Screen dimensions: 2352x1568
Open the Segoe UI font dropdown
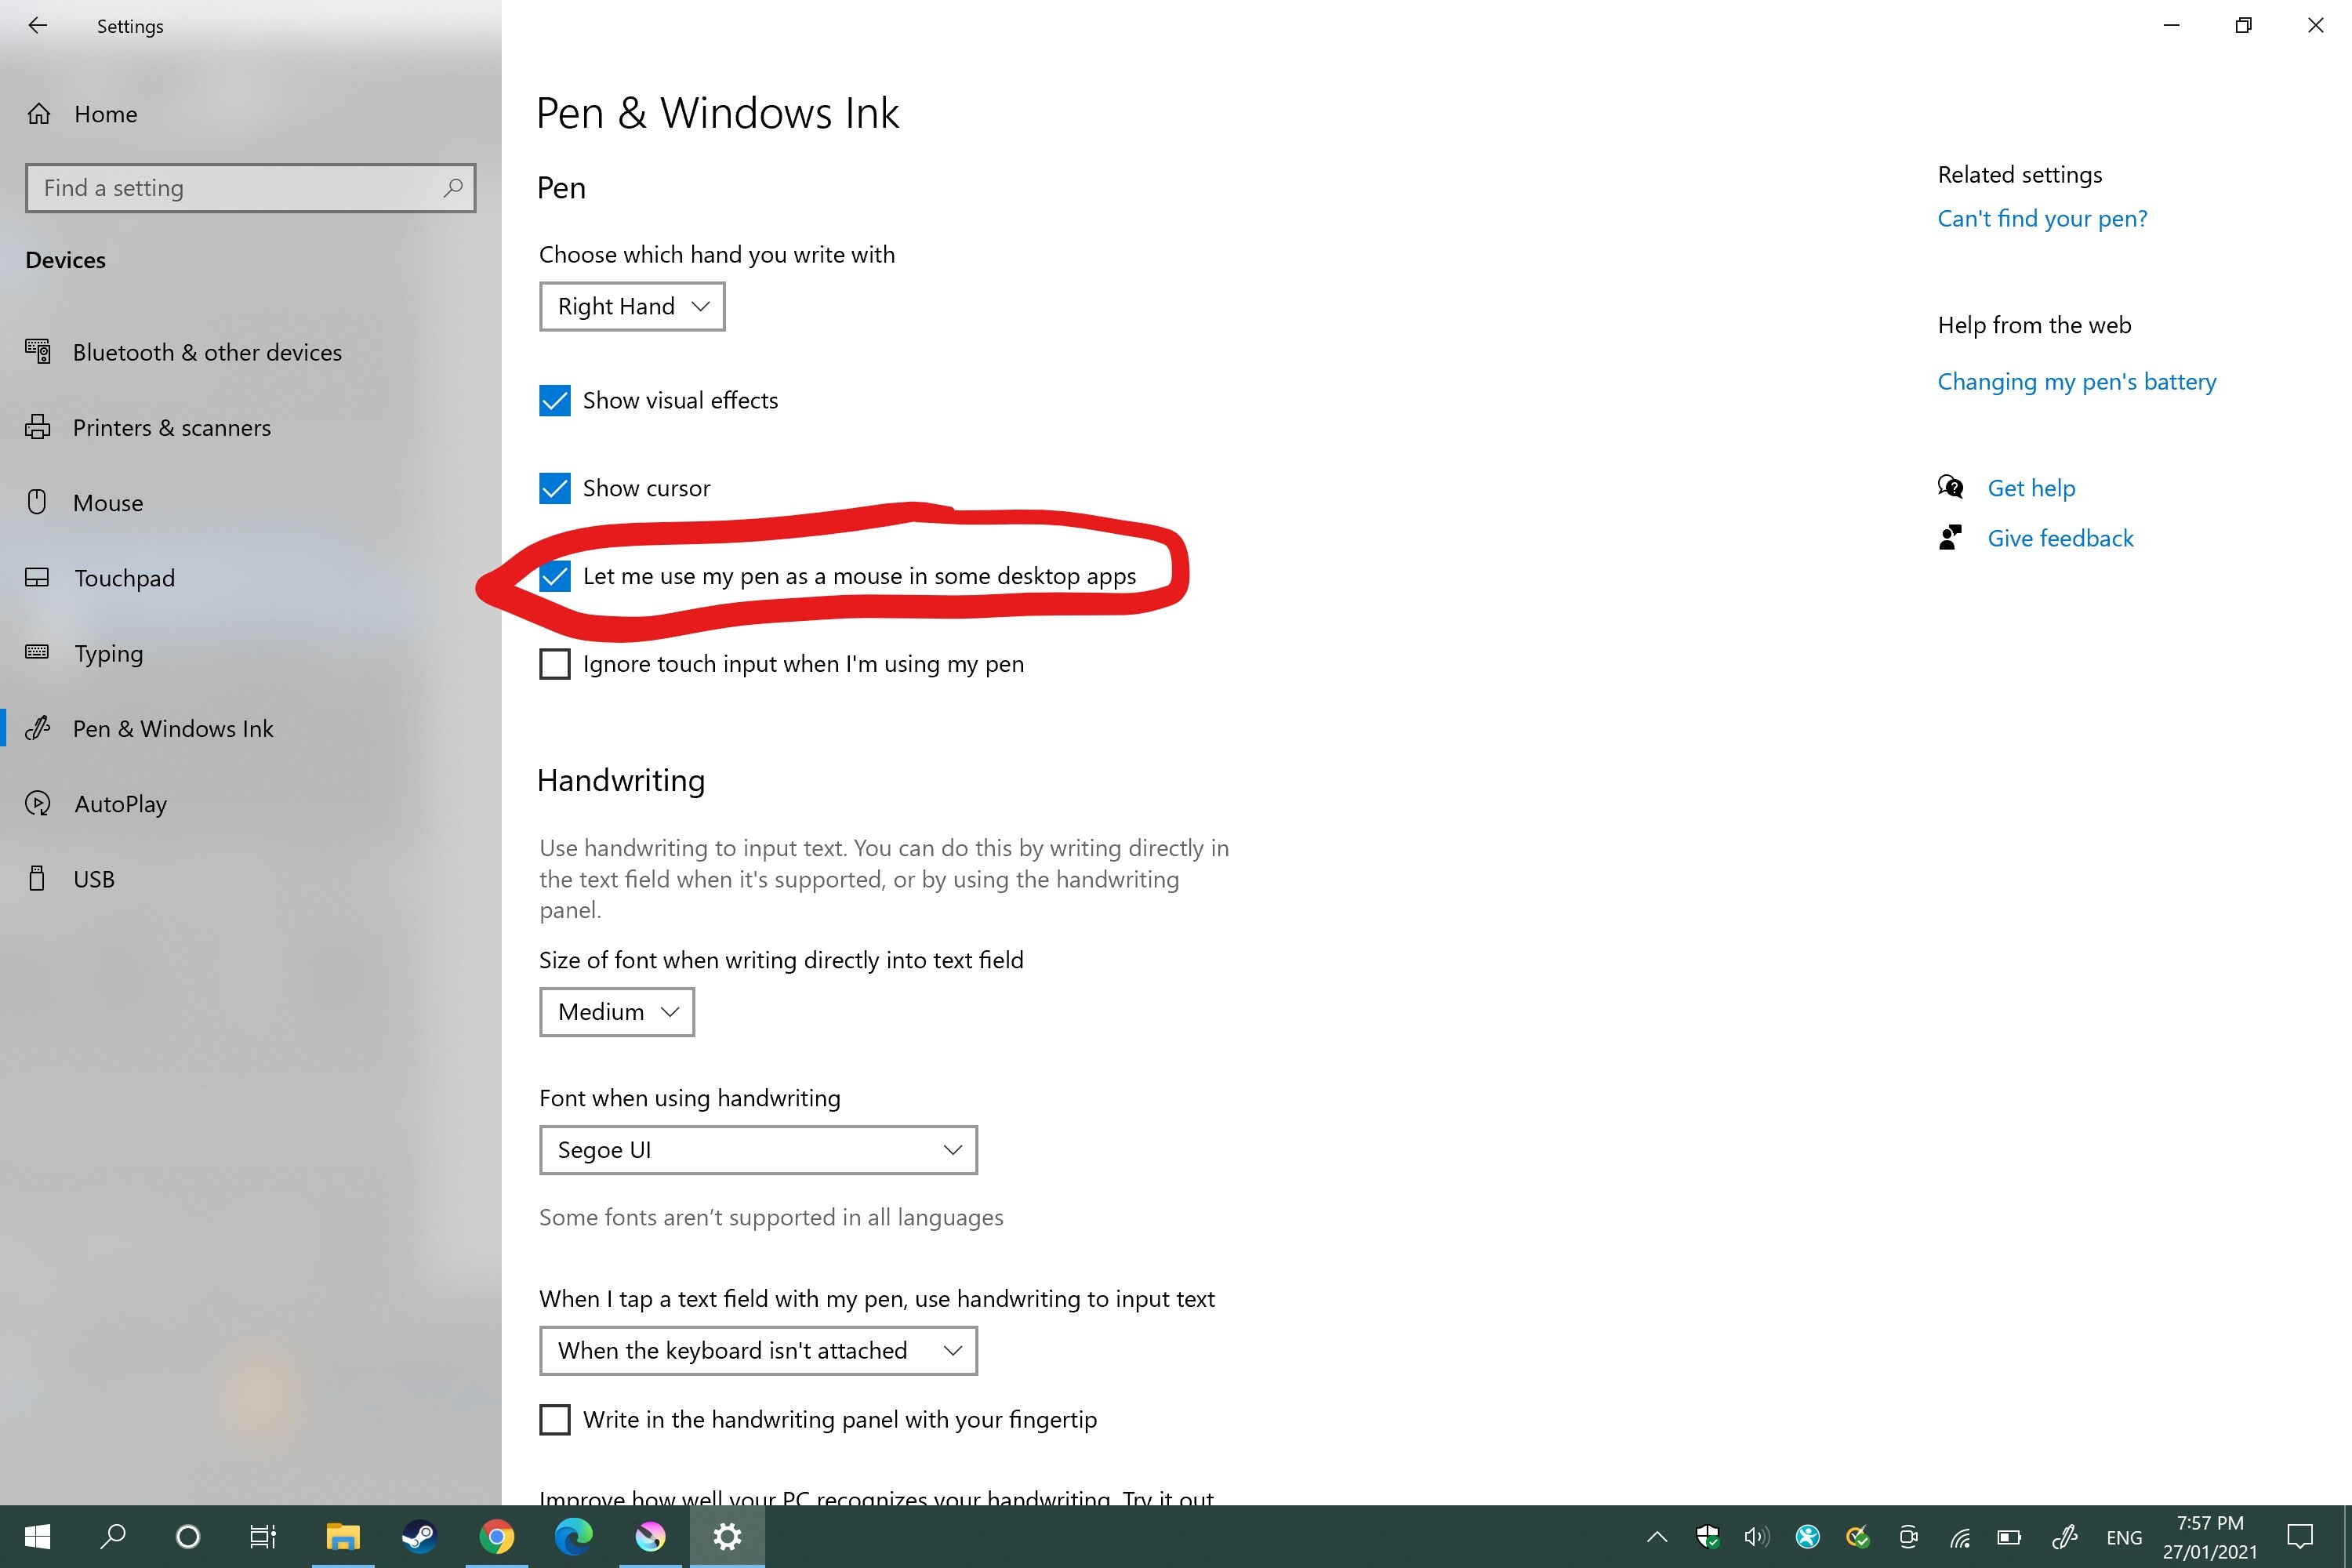(758, 1150)
